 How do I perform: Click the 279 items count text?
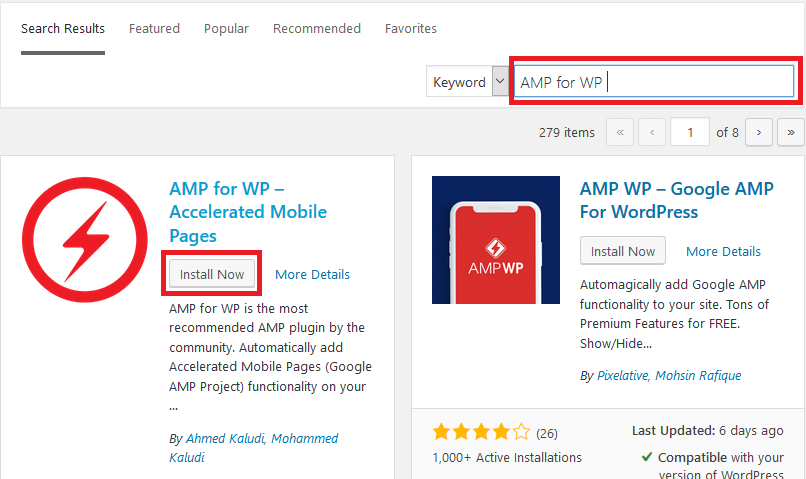[x=566, y=133]
